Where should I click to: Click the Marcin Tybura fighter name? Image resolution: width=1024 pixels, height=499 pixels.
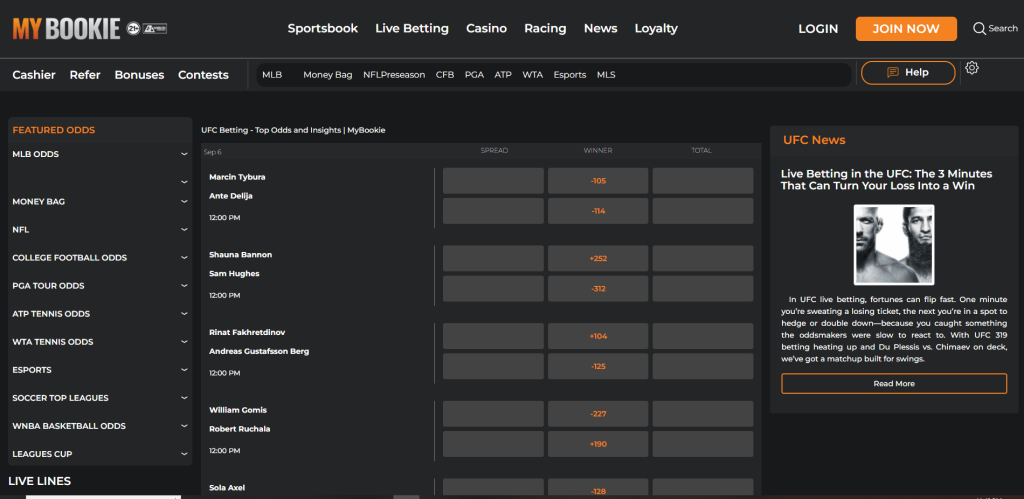click(237, 177)
